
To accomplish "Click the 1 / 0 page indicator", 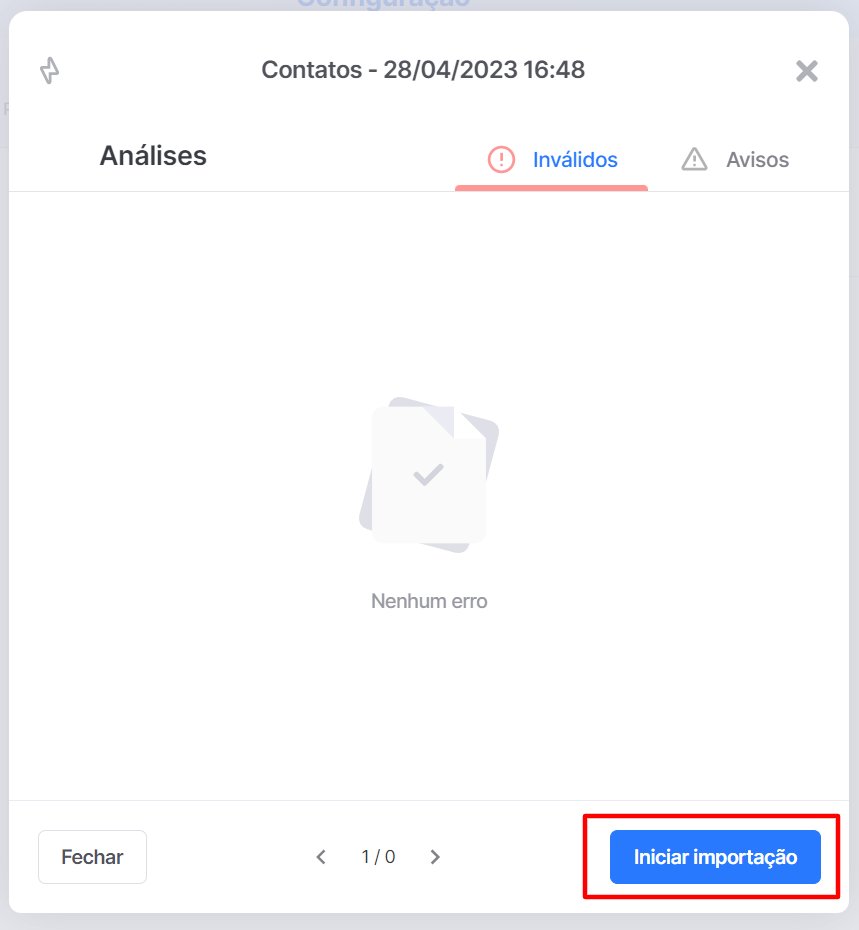I will click(378, 856).
